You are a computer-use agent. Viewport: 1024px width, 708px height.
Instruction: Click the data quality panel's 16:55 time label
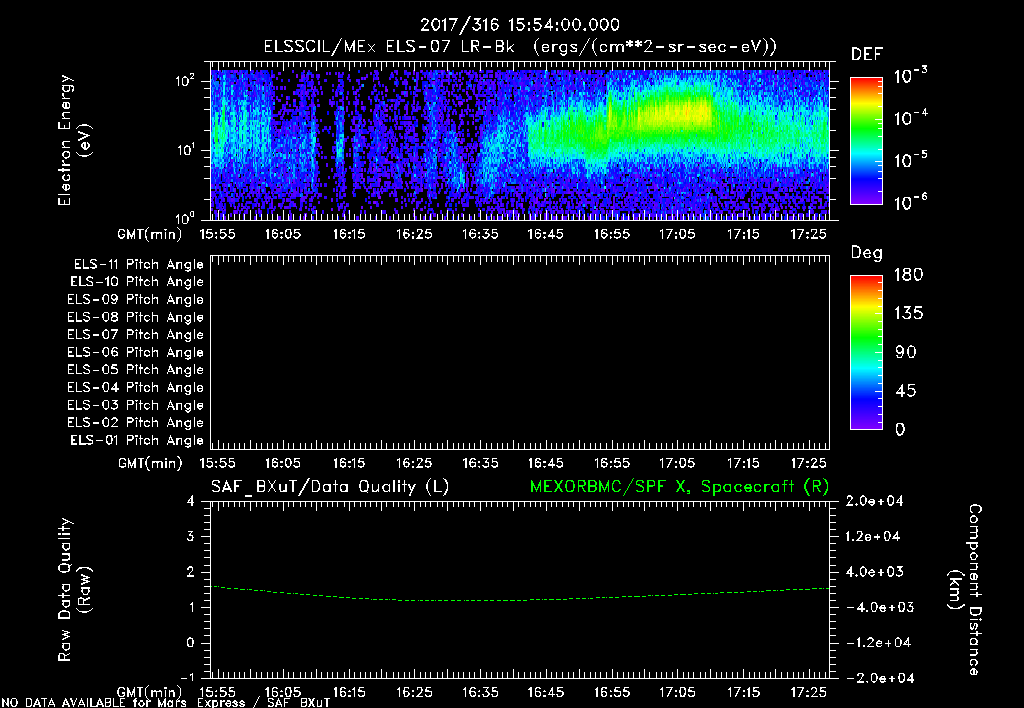[x=612, y=692]
